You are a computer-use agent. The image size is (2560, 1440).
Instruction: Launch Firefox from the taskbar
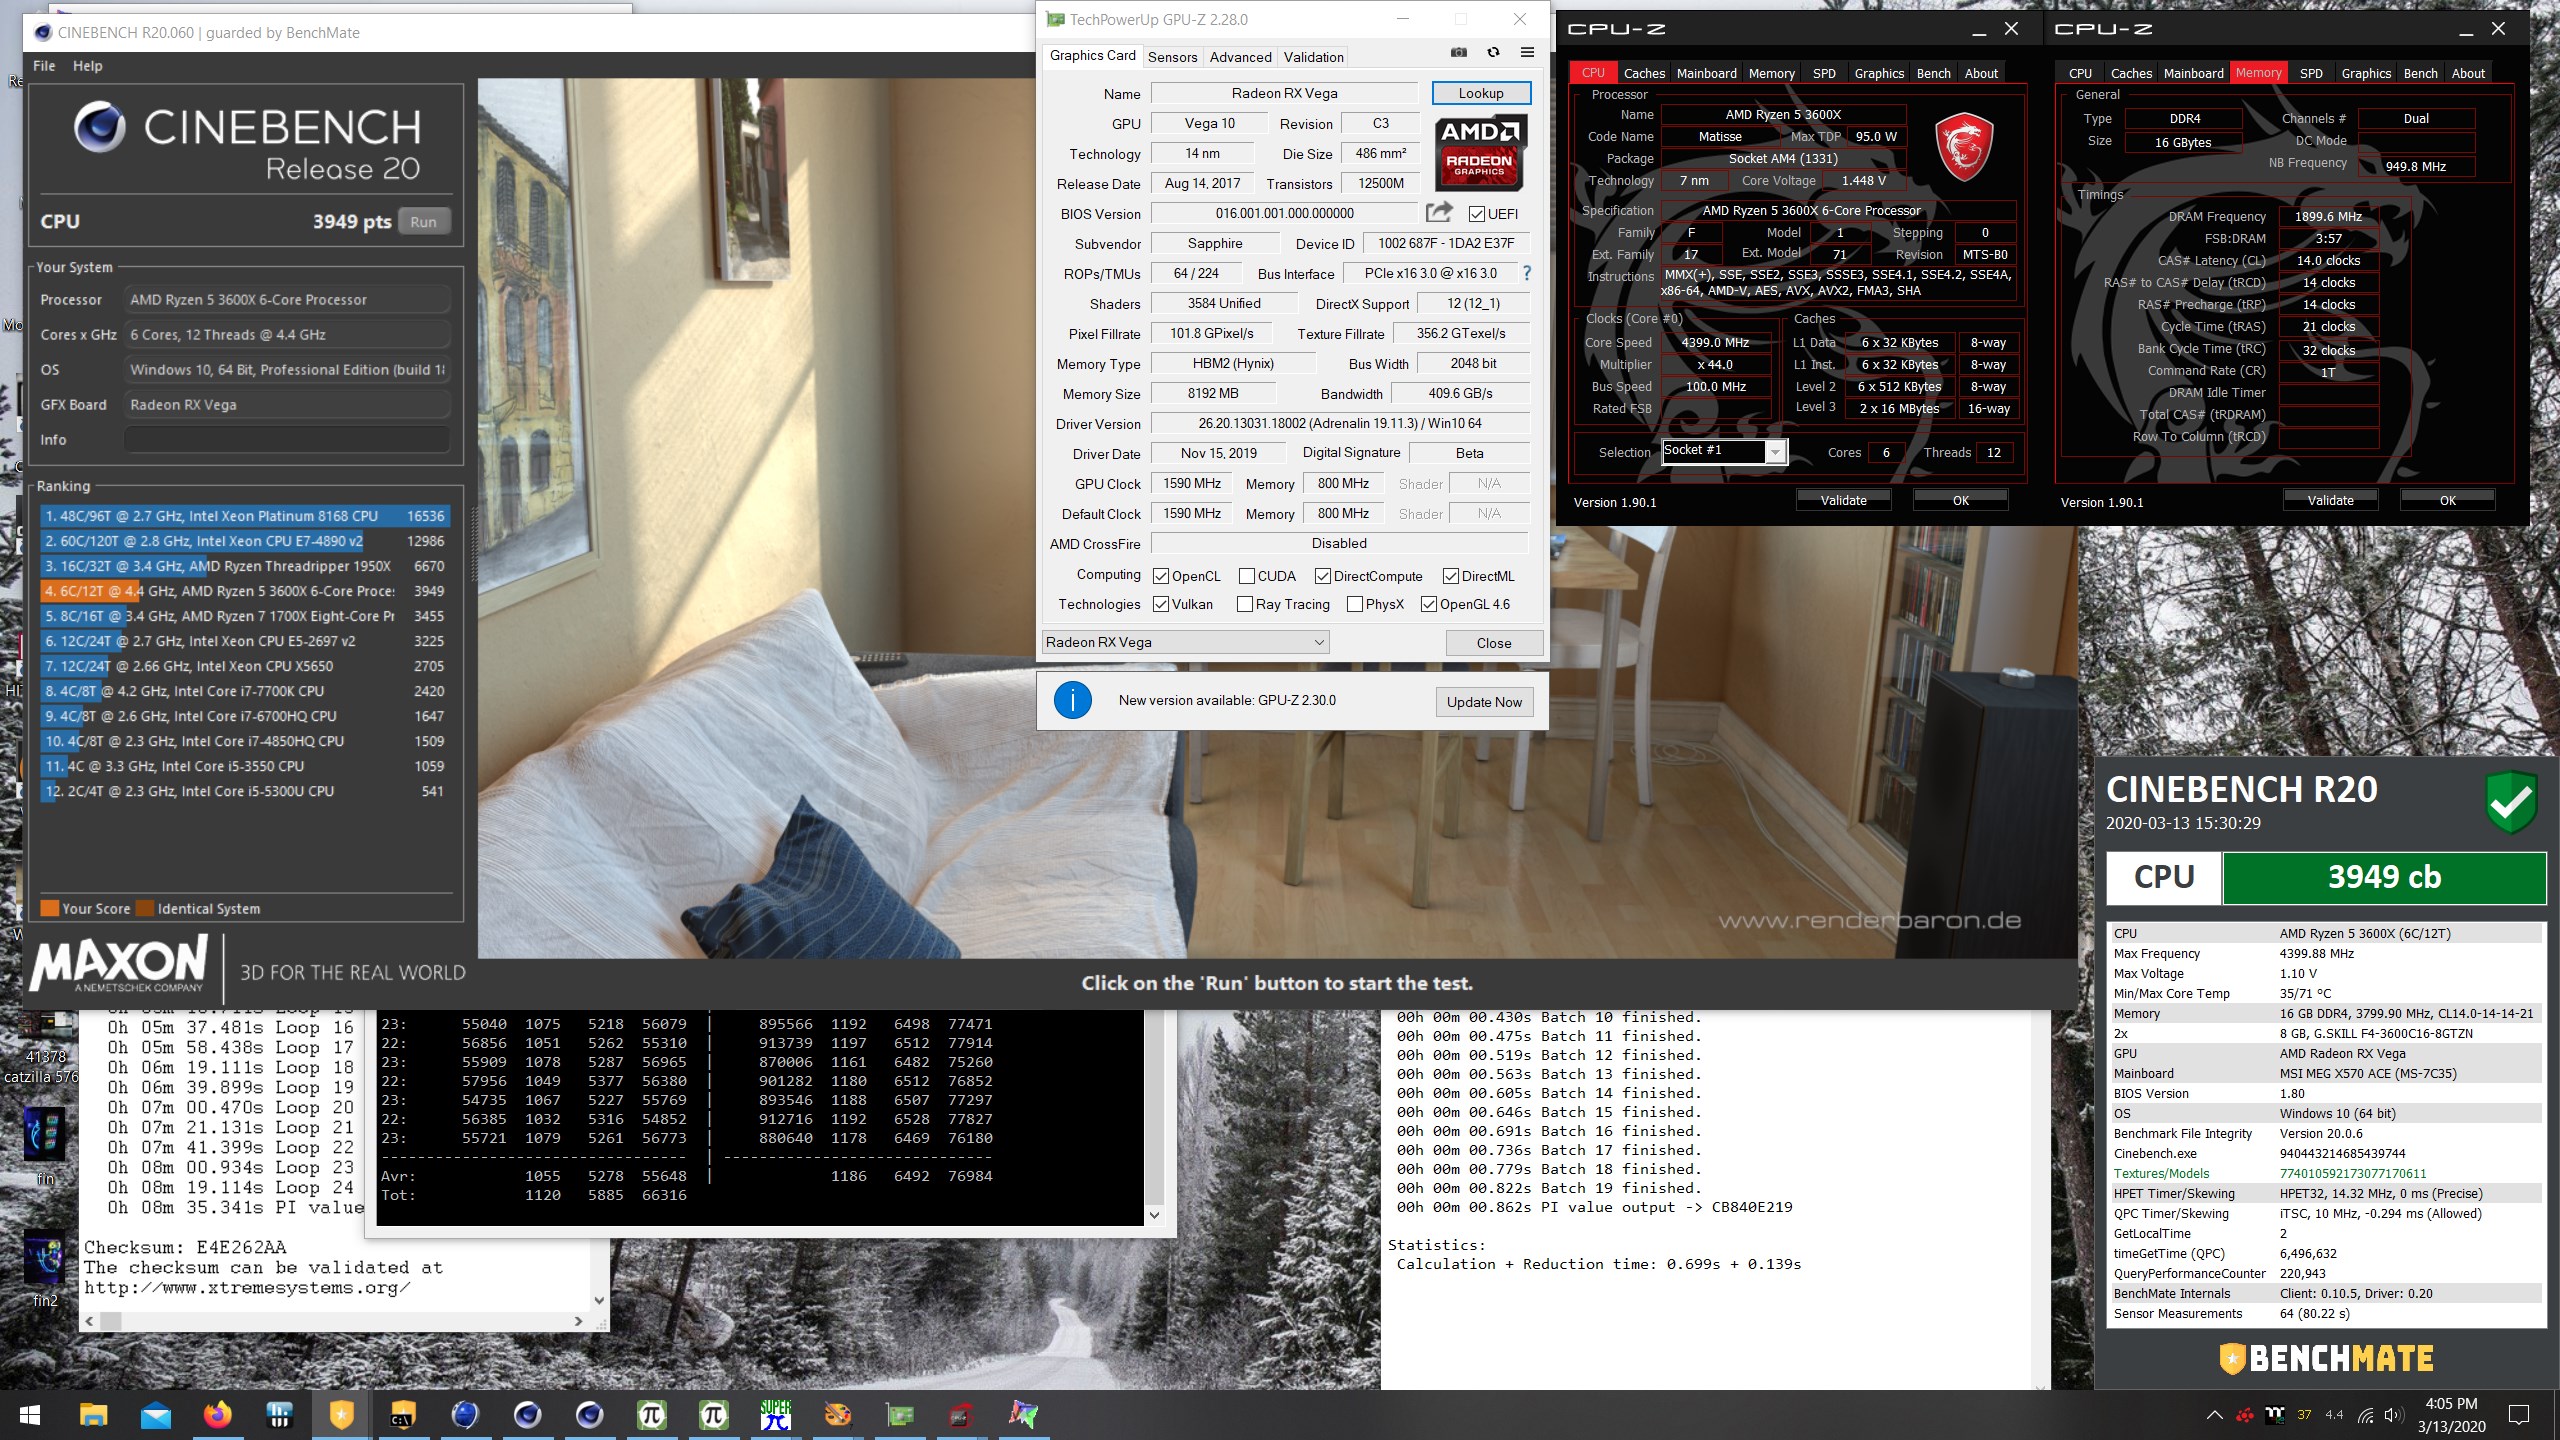217,1415
